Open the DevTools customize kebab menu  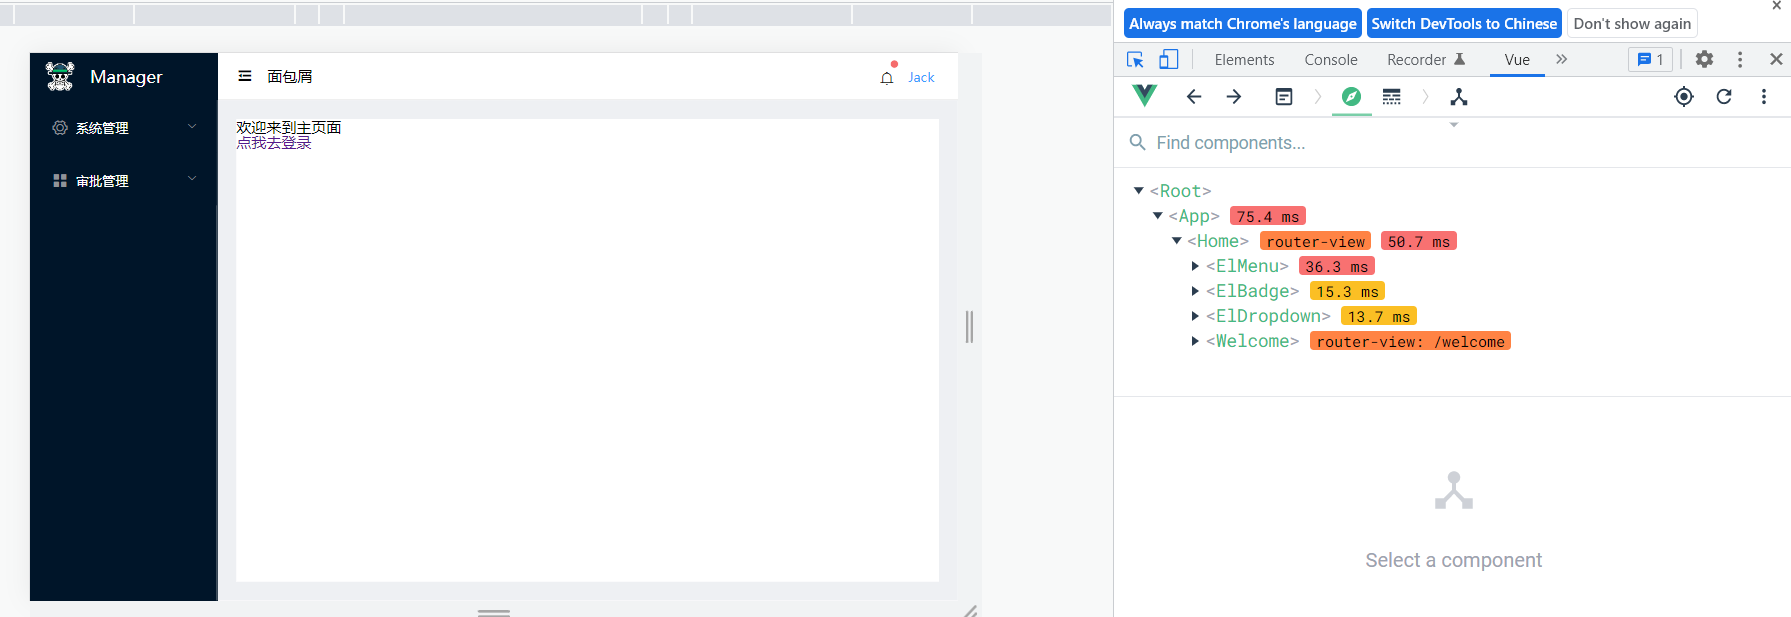(1740, 60)
